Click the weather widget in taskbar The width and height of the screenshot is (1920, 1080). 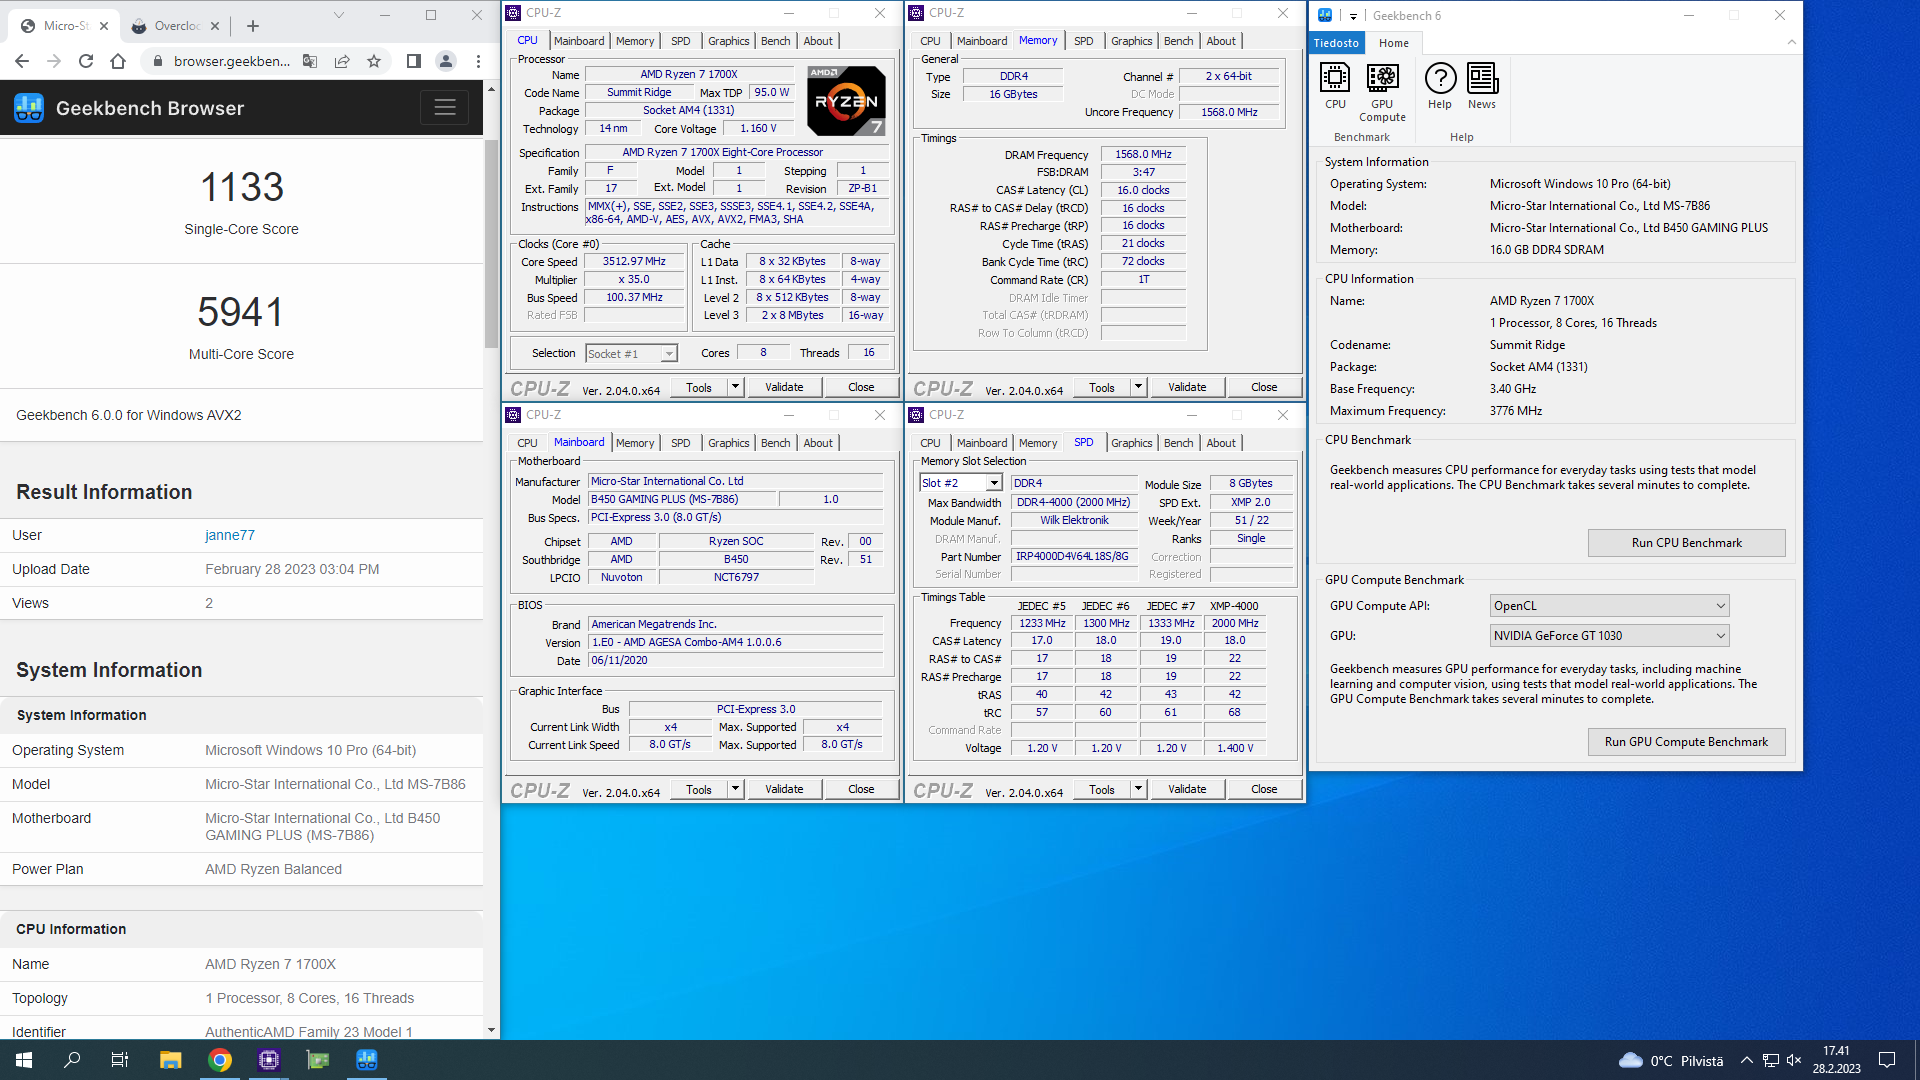coord(1671,1060)
